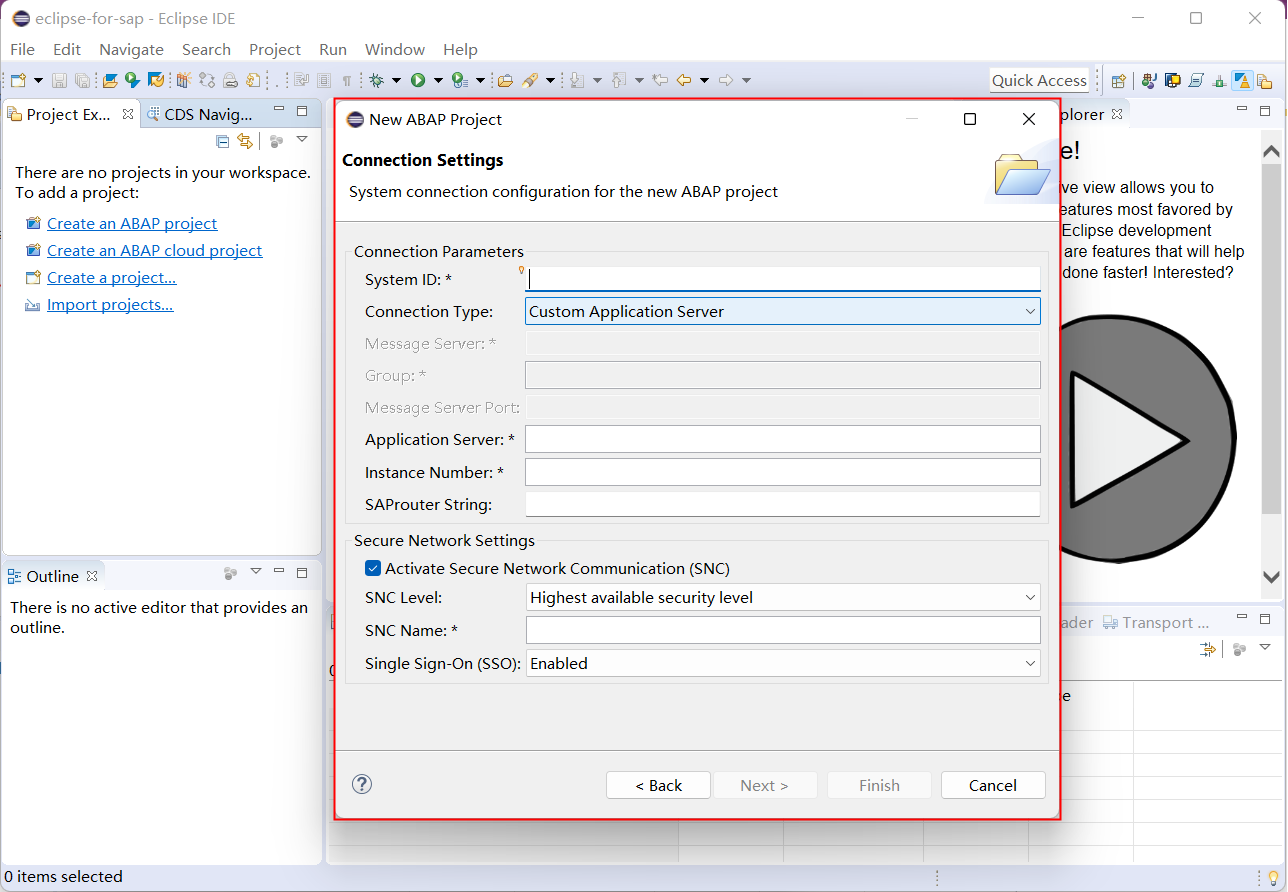This screenshot has height=892, width=1288.
Task: Click the Last Edit Location arrow icon
Action: [x=660, y=80]
